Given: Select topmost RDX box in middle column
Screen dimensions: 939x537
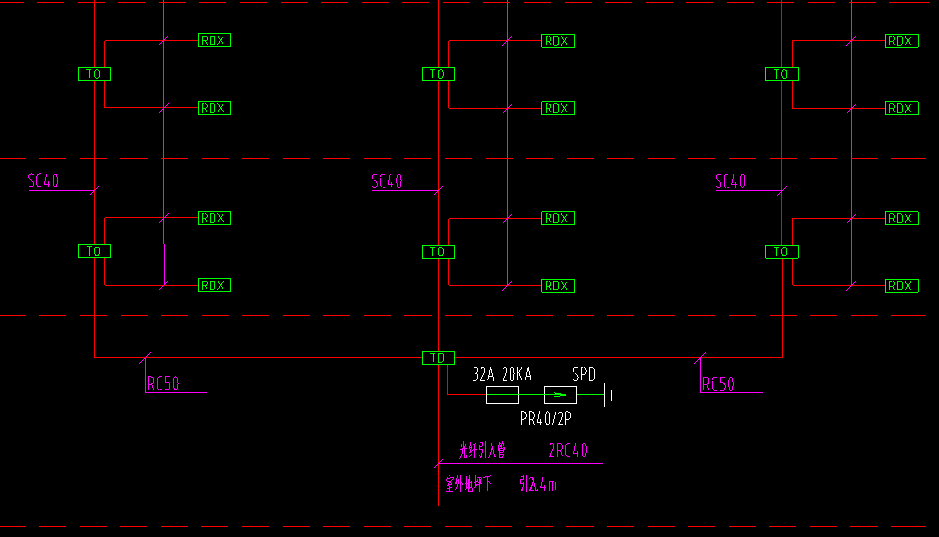Looking at the screenshot, I should click(558, 41).
